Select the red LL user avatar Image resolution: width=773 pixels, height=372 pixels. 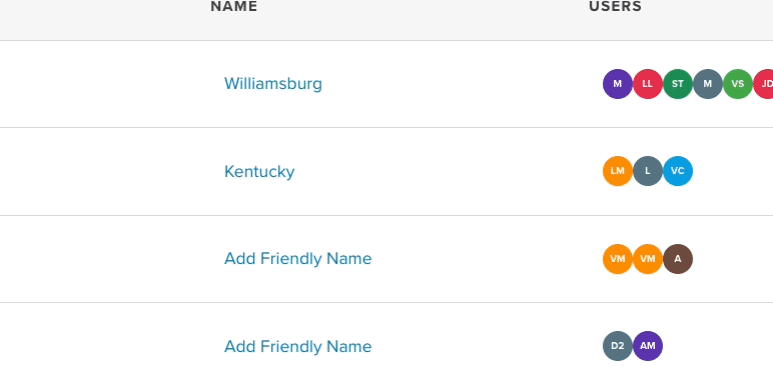pyautogui.click(x=647, y=84)
